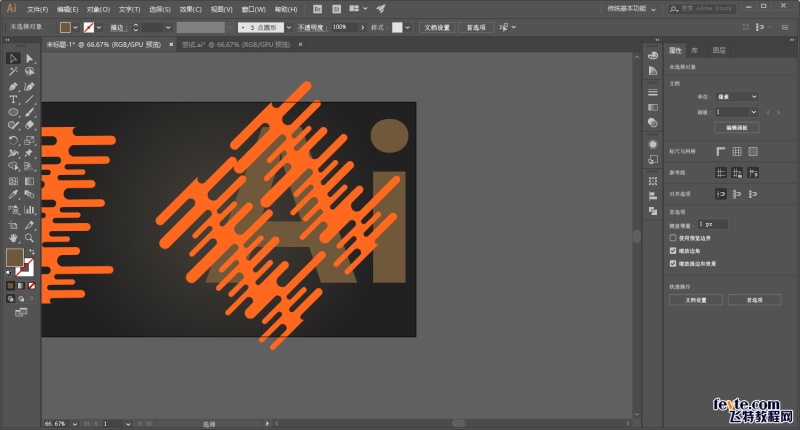Viewport: 800px width, 430px height.
Task: Activate the Zoom tool
Action: [x=30, y=238]
